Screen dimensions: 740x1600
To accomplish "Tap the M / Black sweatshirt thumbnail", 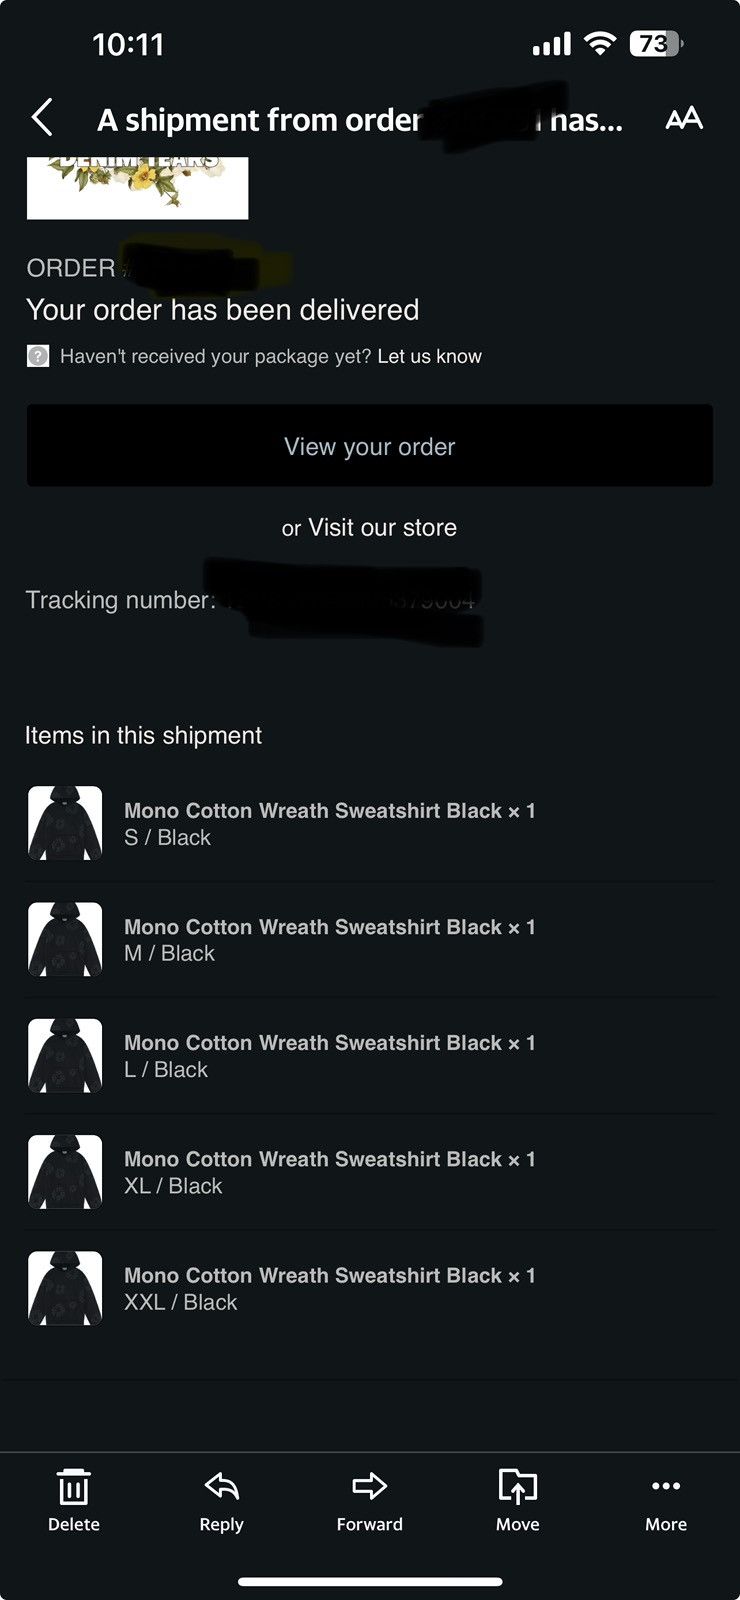I will point(65,939).
